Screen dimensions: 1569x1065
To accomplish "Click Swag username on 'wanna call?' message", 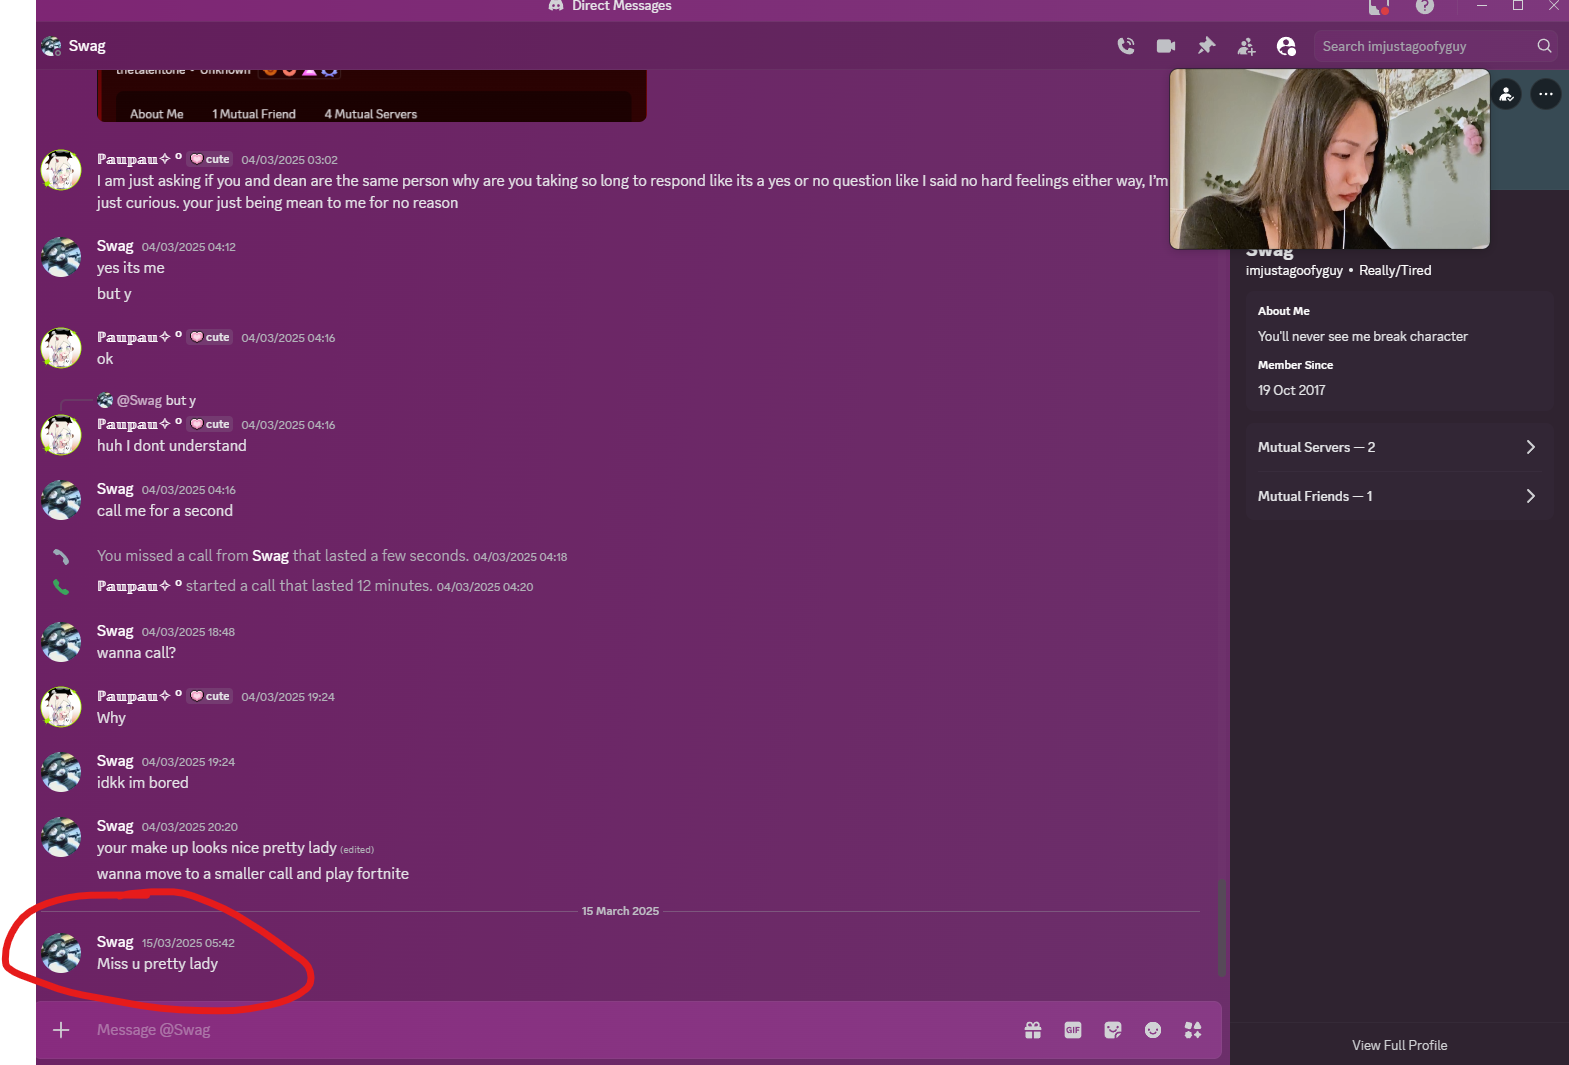I will click(x=115, y=631).
